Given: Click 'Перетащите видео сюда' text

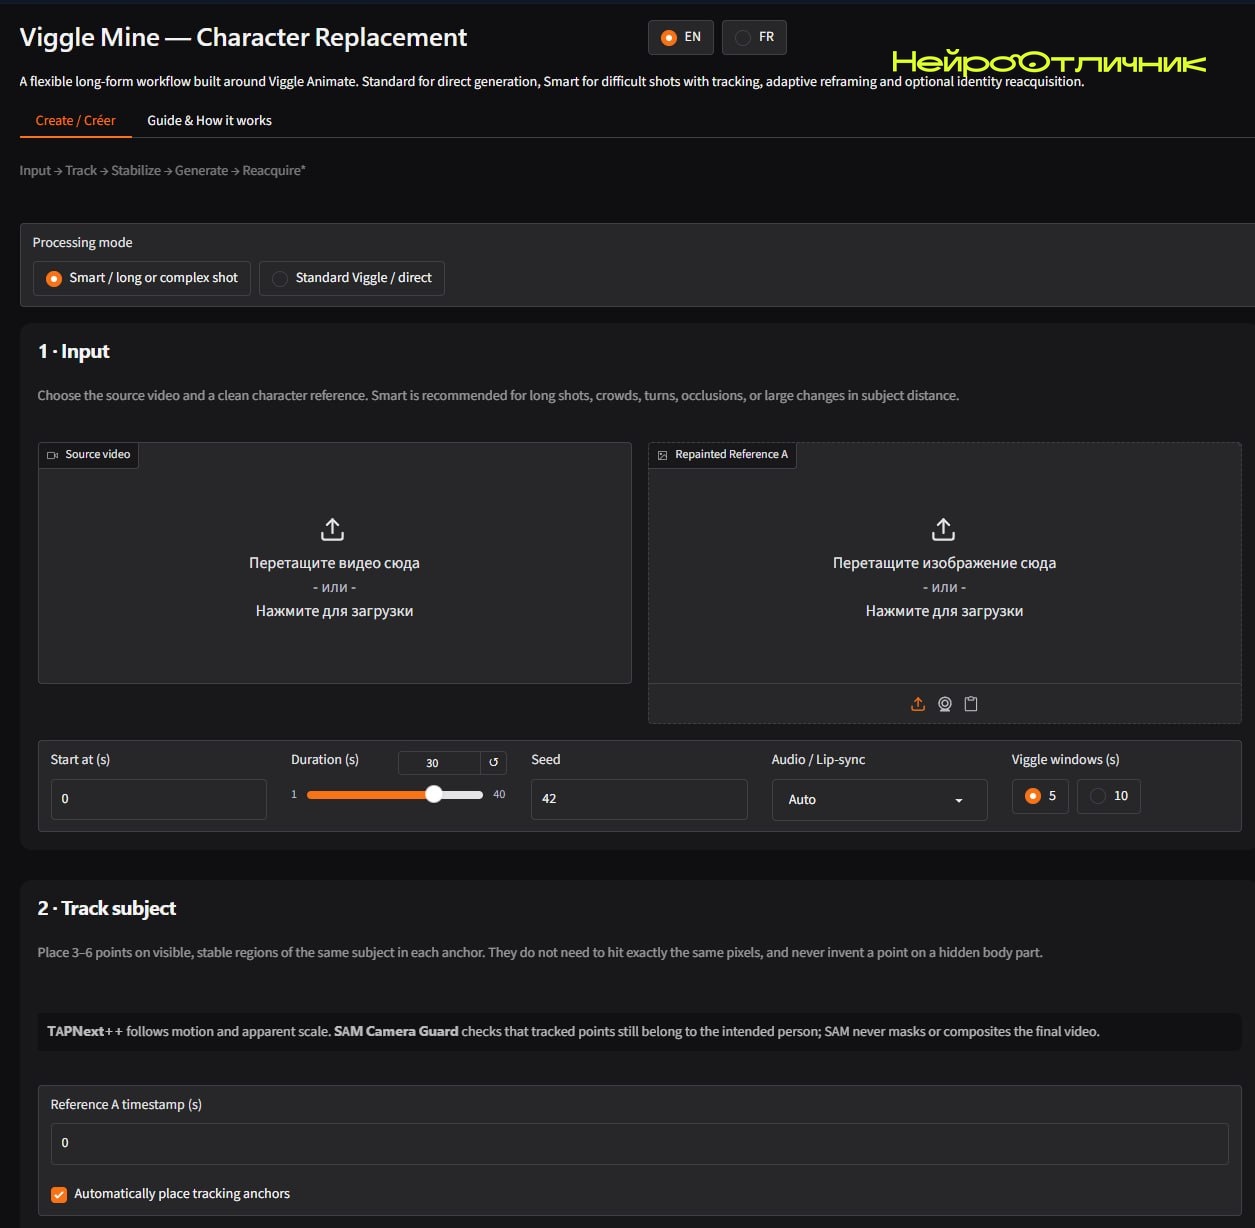Looking at the screenshot, I should 334,563.
